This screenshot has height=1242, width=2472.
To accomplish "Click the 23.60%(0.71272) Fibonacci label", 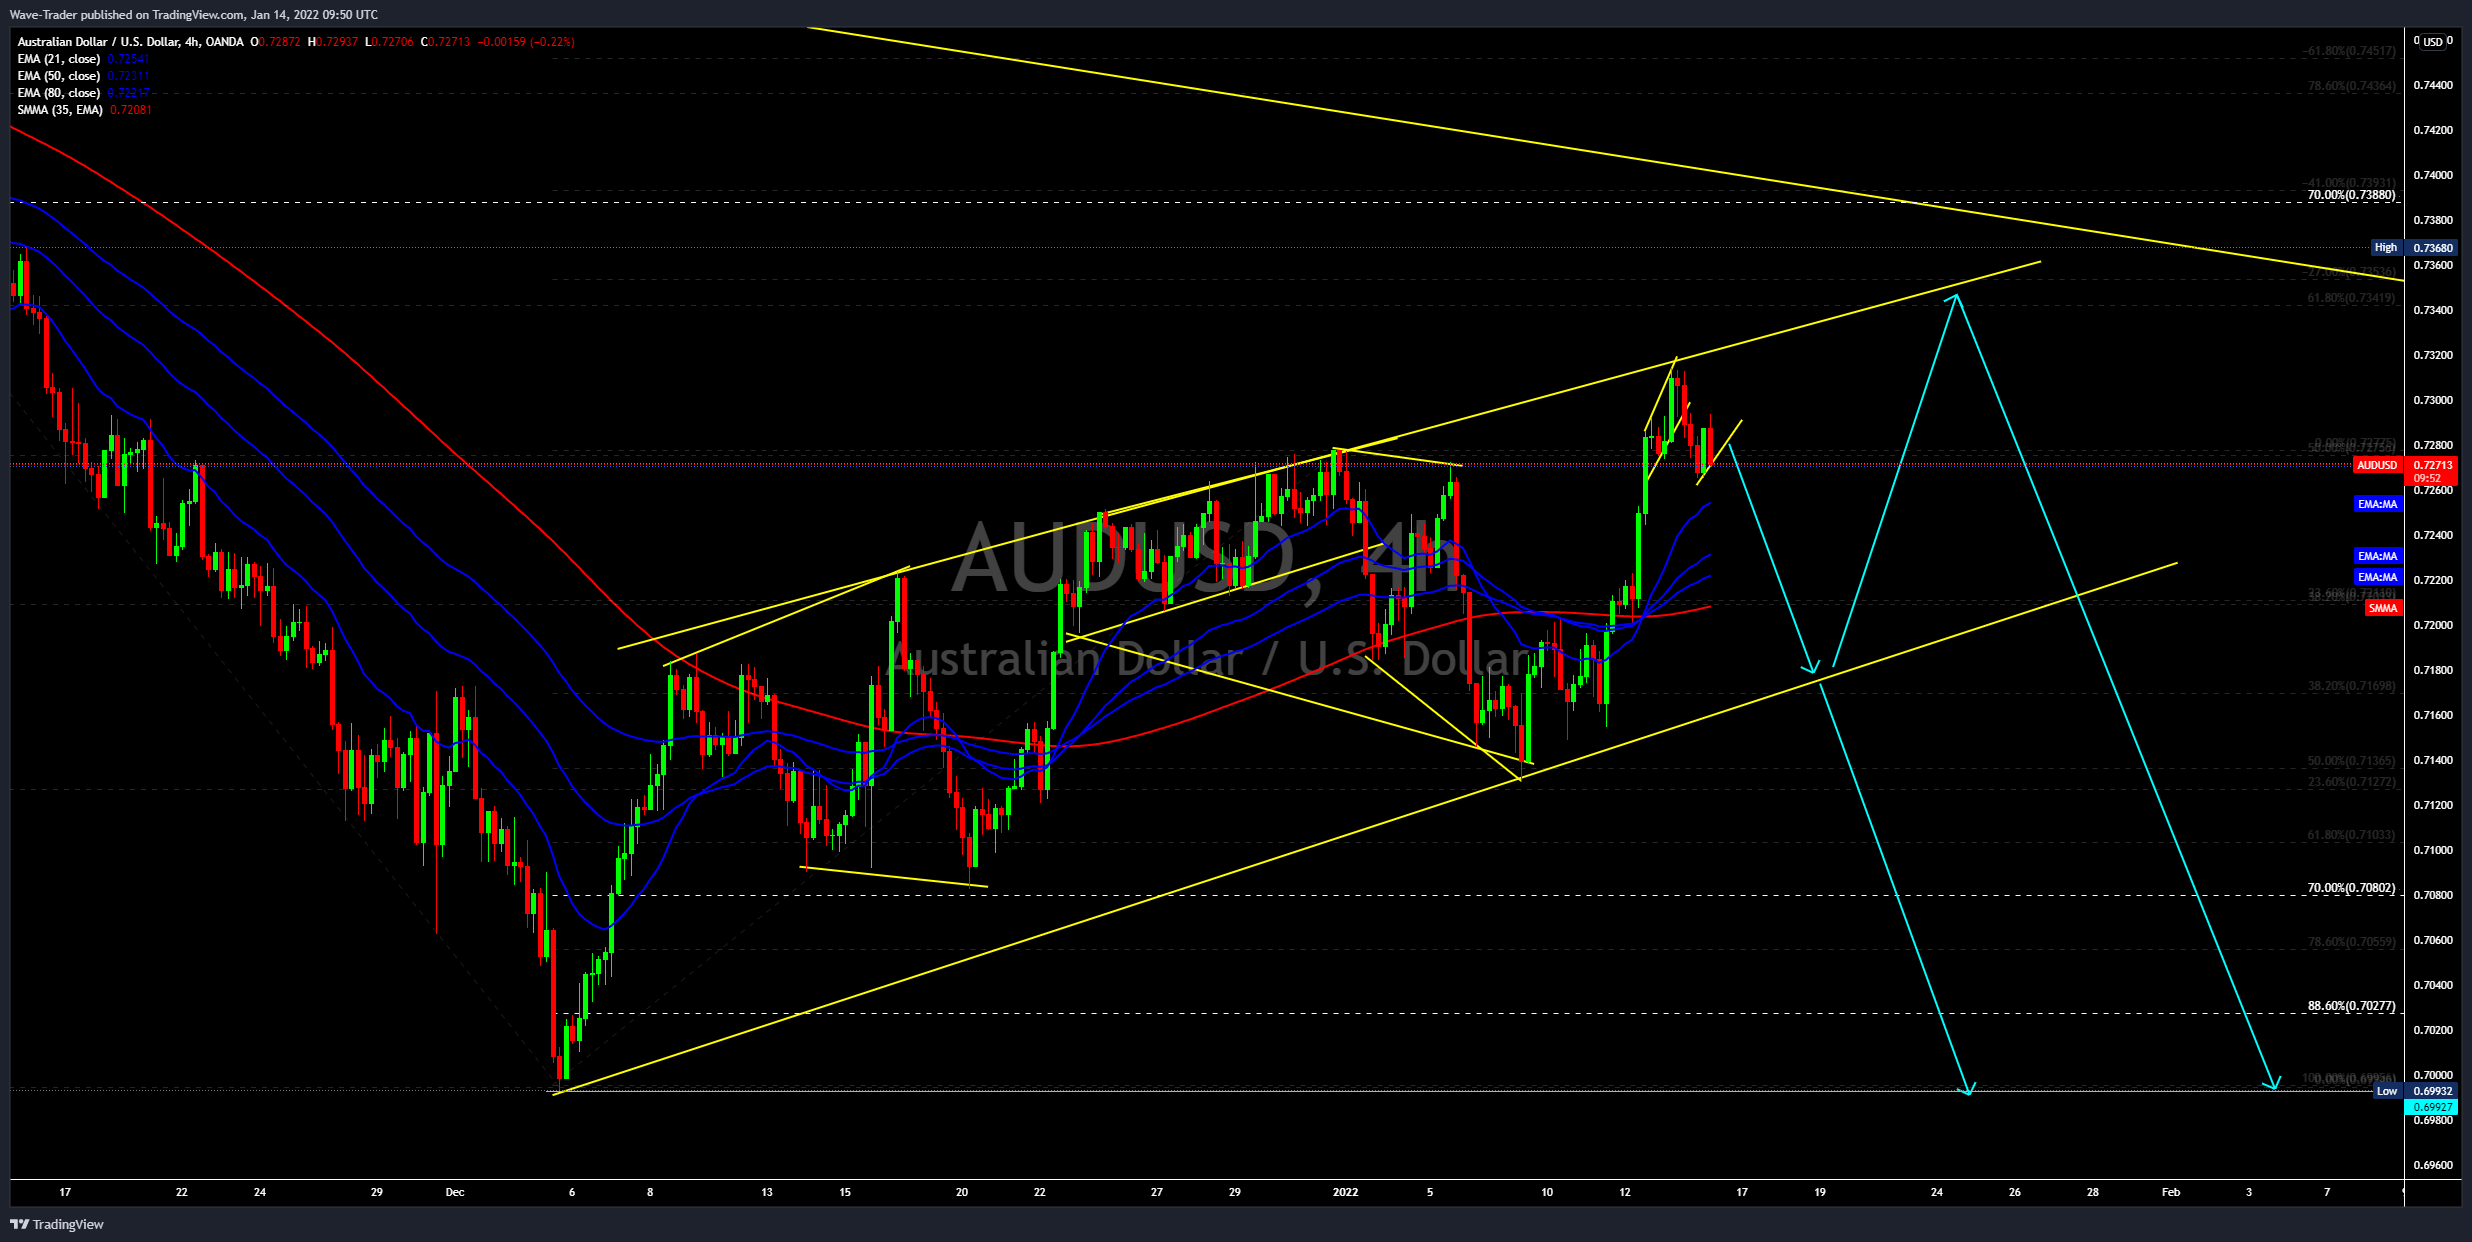I will (2351, 782).
